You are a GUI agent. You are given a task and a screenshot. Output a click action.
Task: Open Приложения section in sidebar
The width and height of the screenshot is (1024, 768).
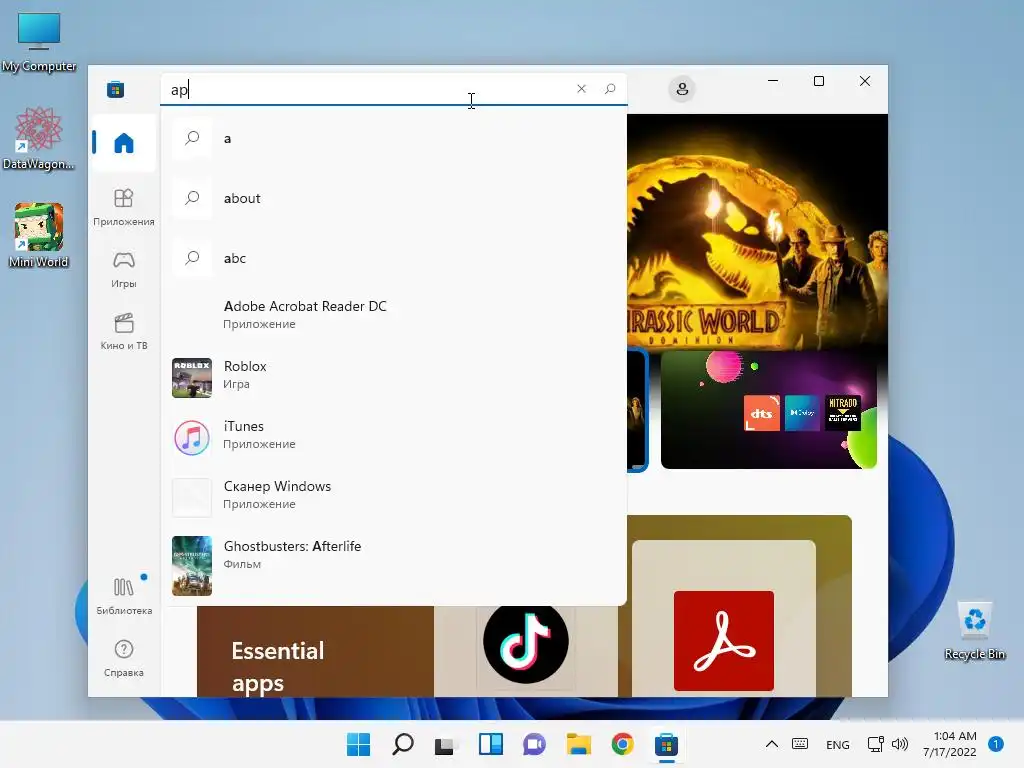pyautogui.click(x=123, y=207)
